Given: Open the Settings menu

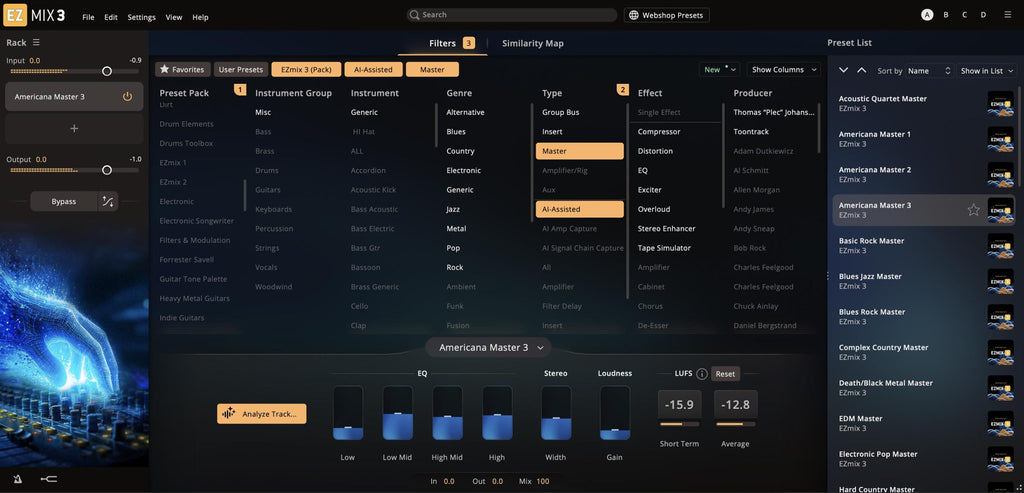Looking at the screenshot, I should click(141, 17).
